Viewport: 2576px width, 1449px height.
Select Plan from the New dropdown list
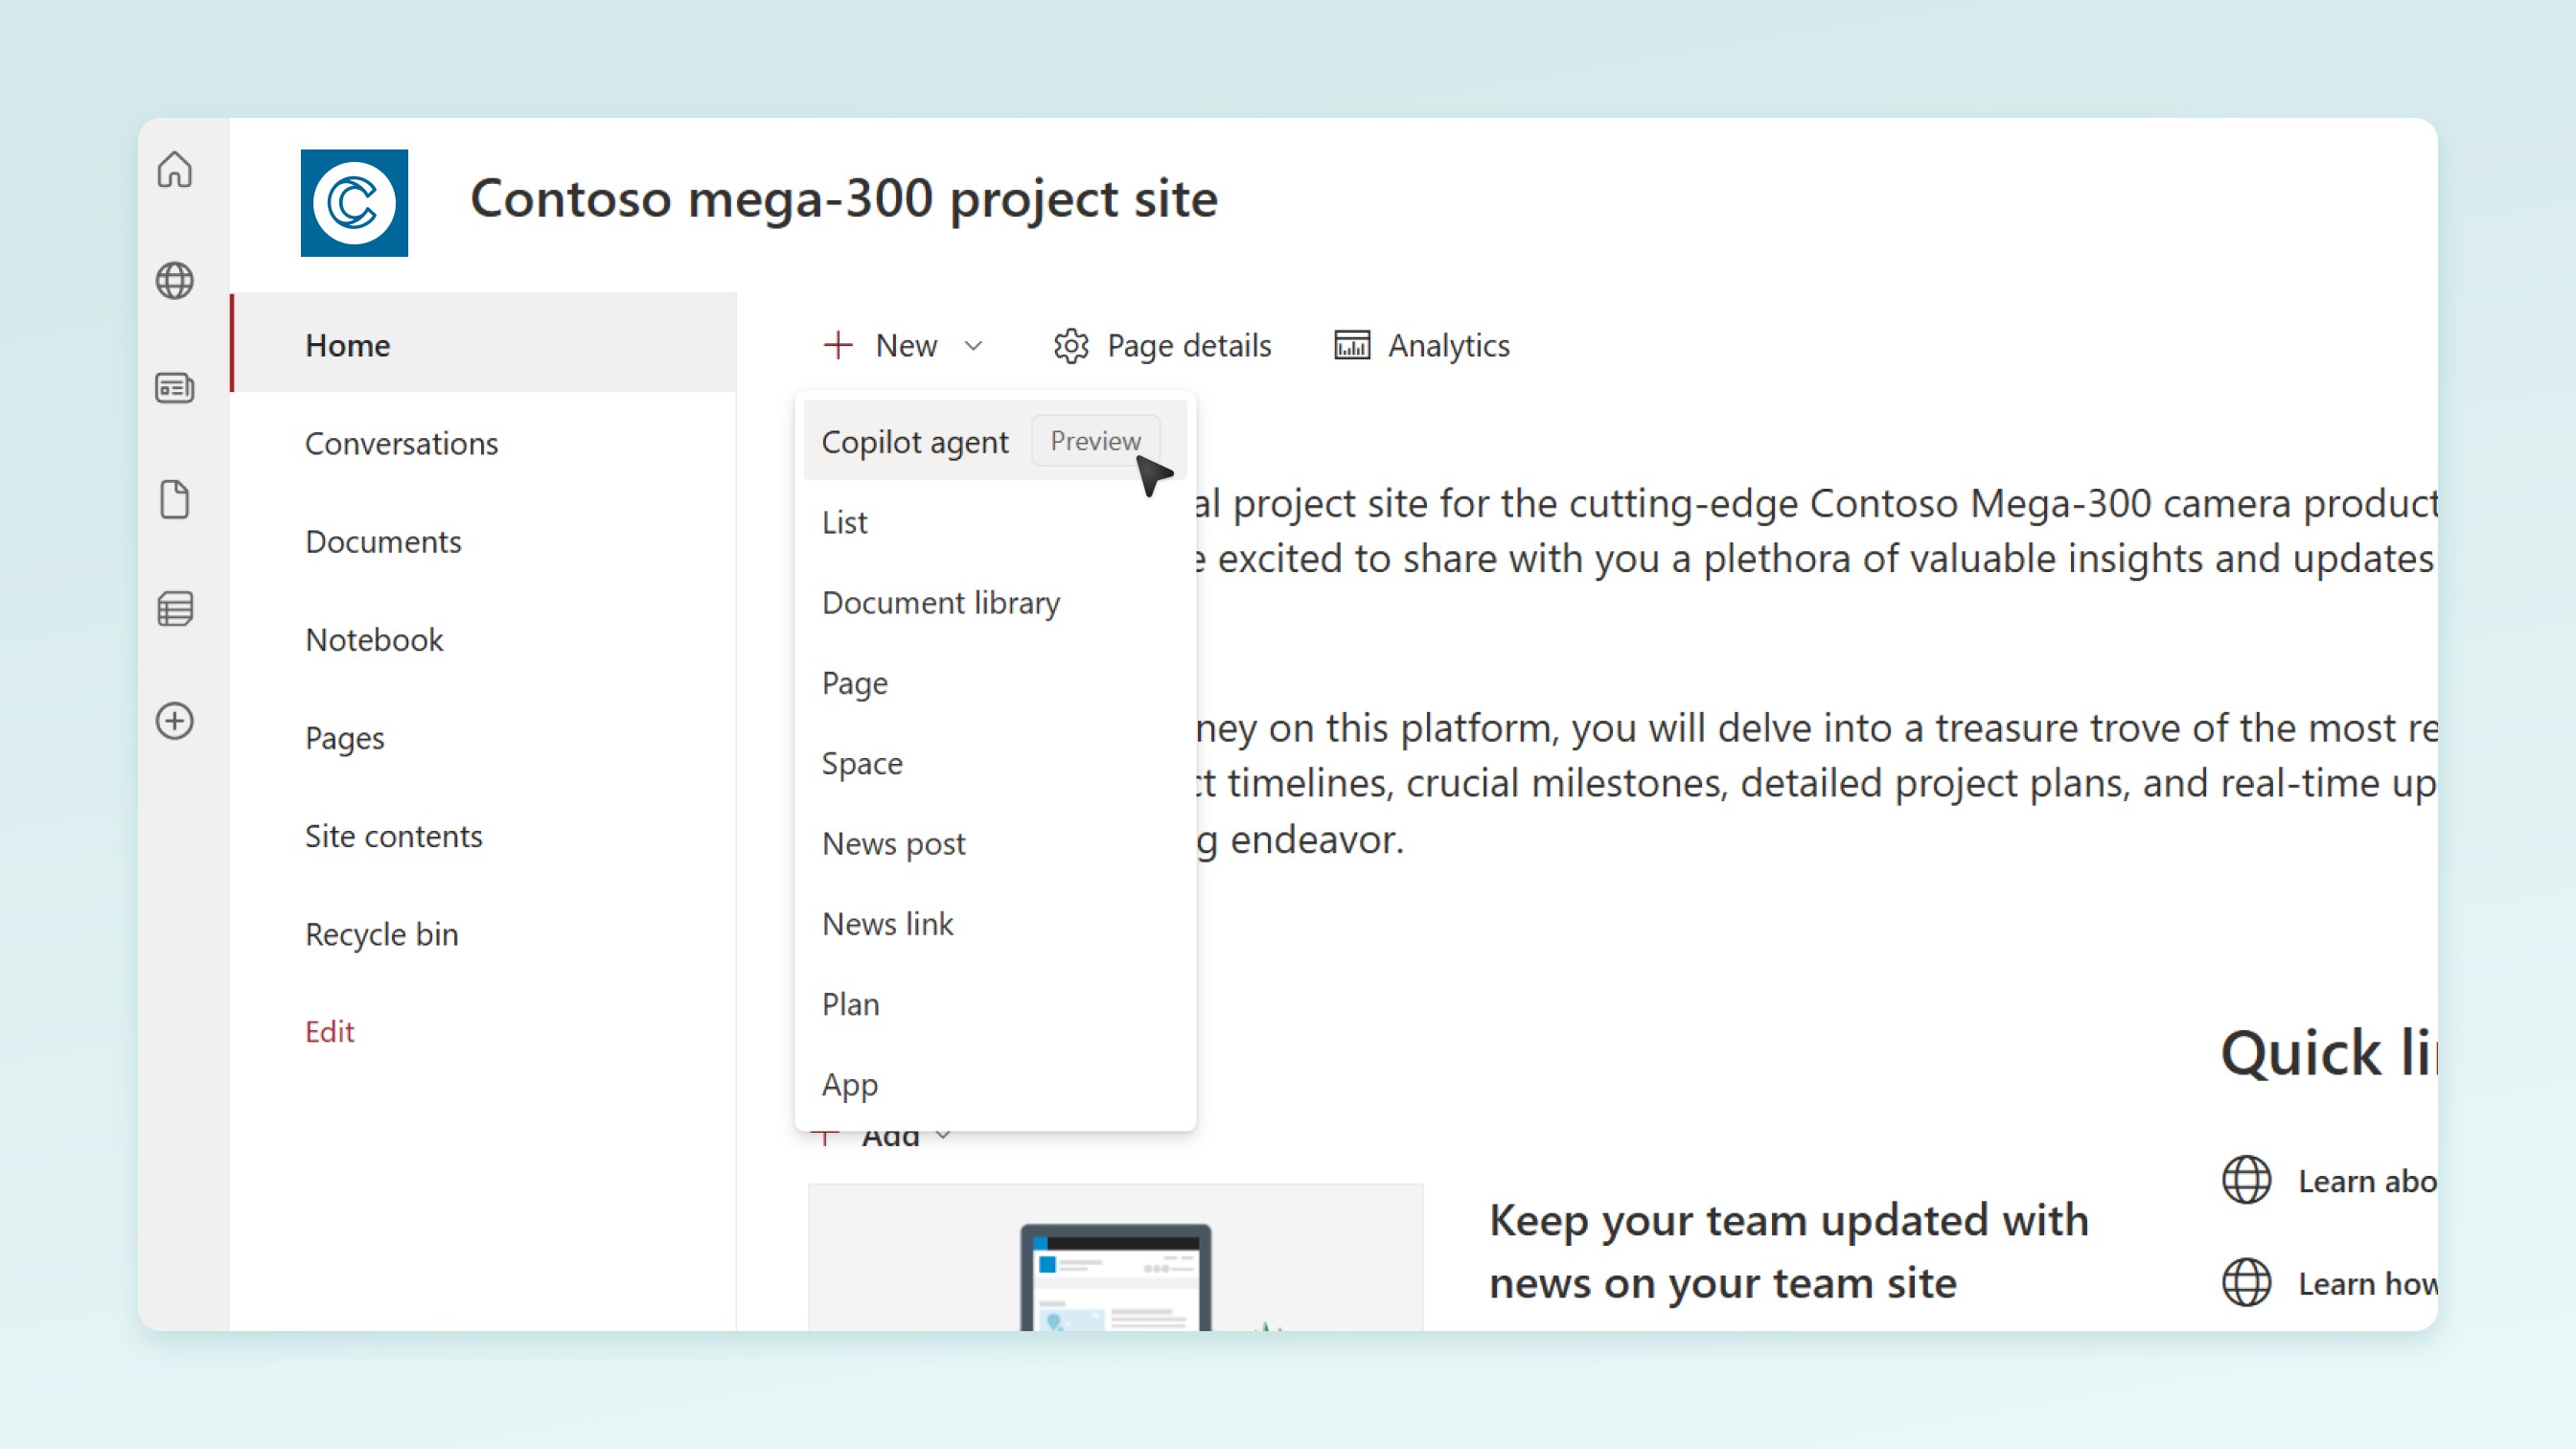click(x=851, y=1003)
